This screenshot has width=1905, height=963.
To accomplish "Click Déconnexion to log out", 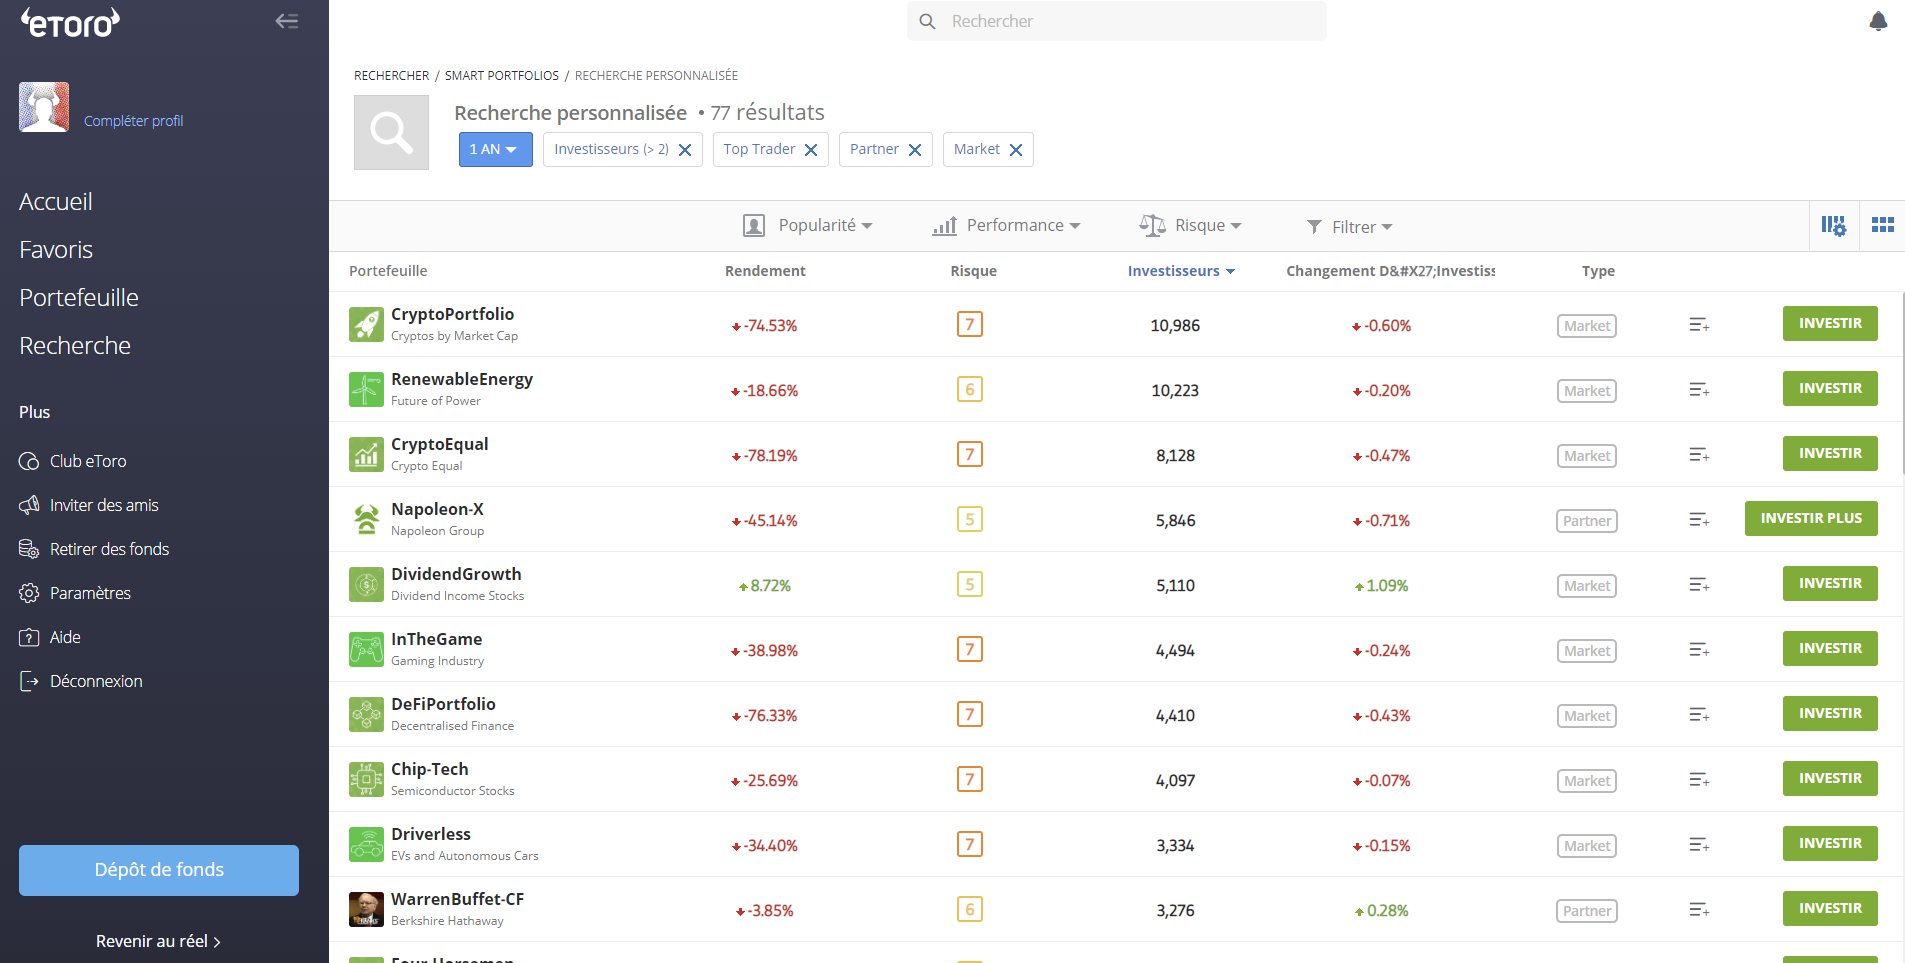I will 81,681.
